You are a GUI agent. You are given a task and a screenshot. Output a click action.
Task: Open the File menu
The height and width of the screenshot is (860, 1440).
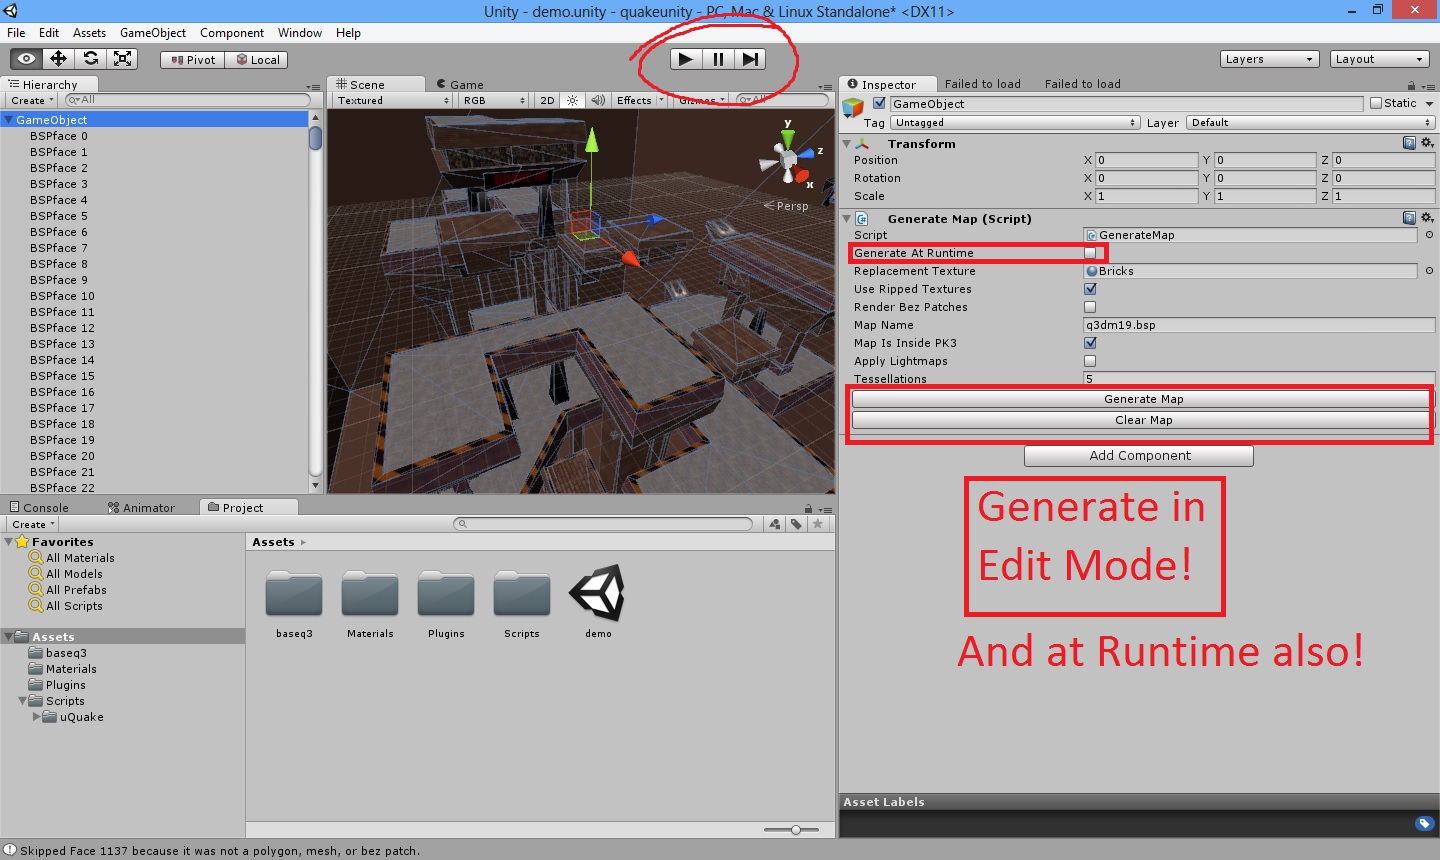click(16, 33)
